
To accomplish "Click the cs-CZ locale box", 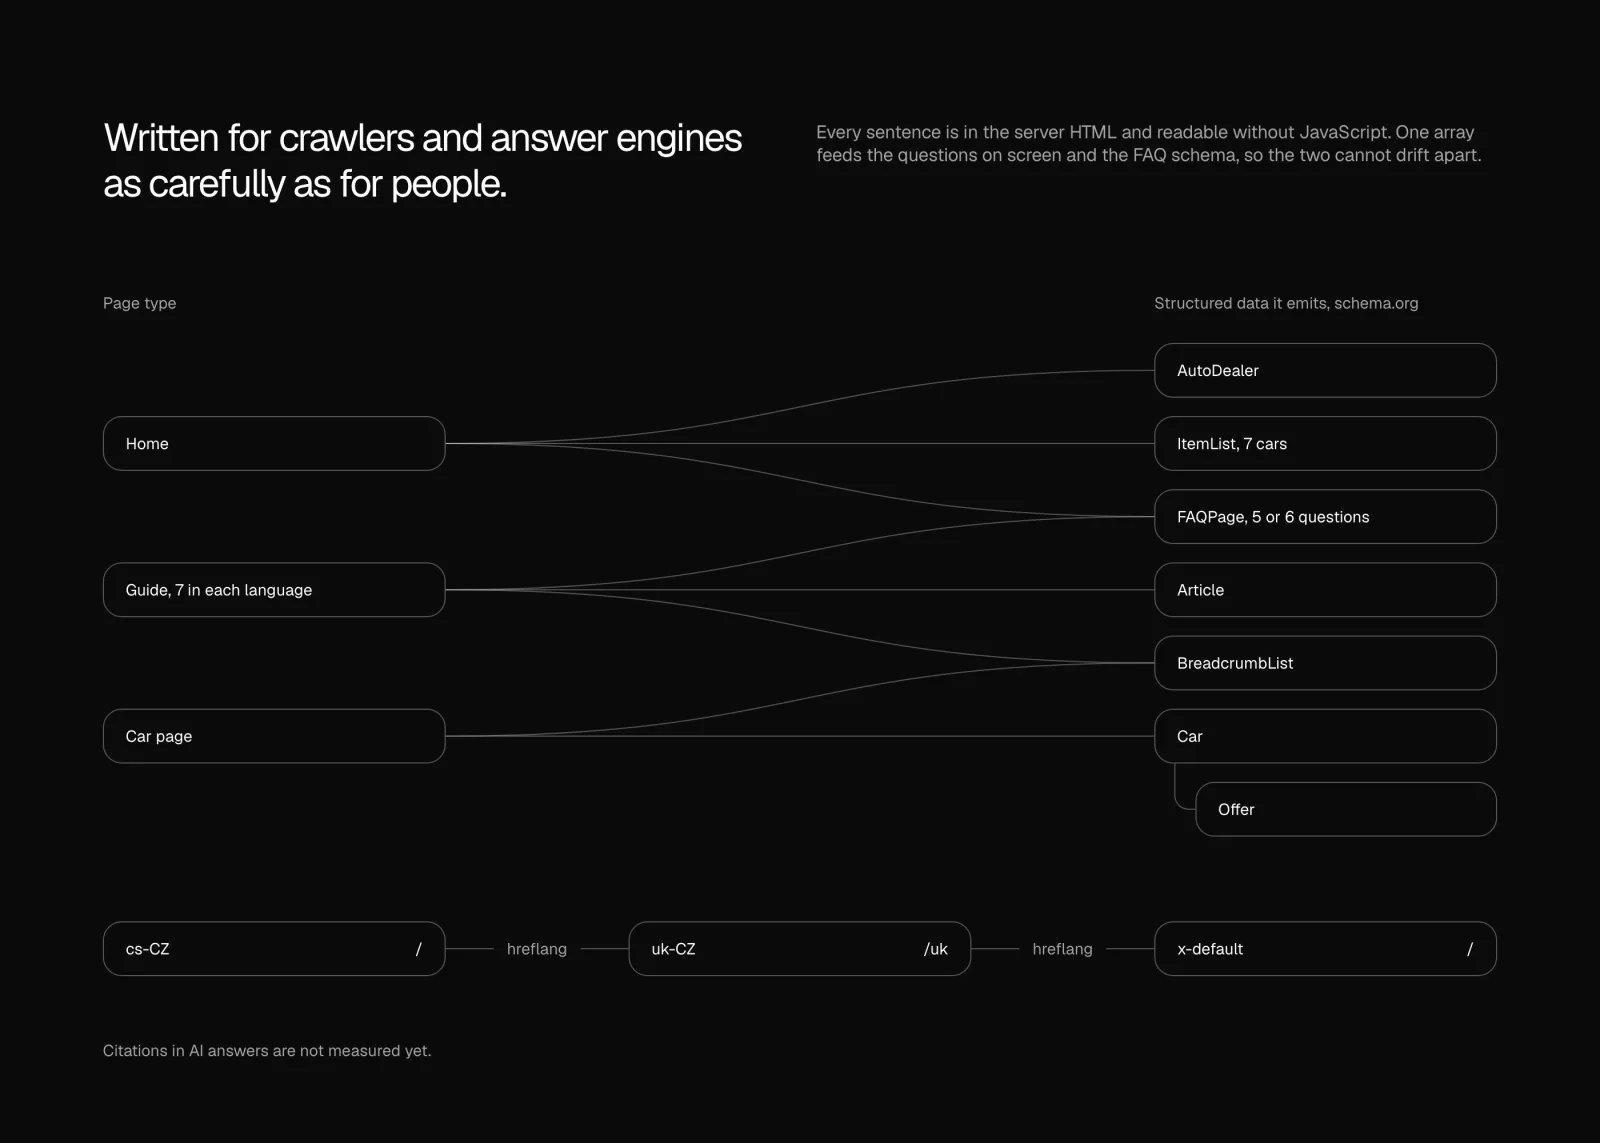I will [274, 949].
